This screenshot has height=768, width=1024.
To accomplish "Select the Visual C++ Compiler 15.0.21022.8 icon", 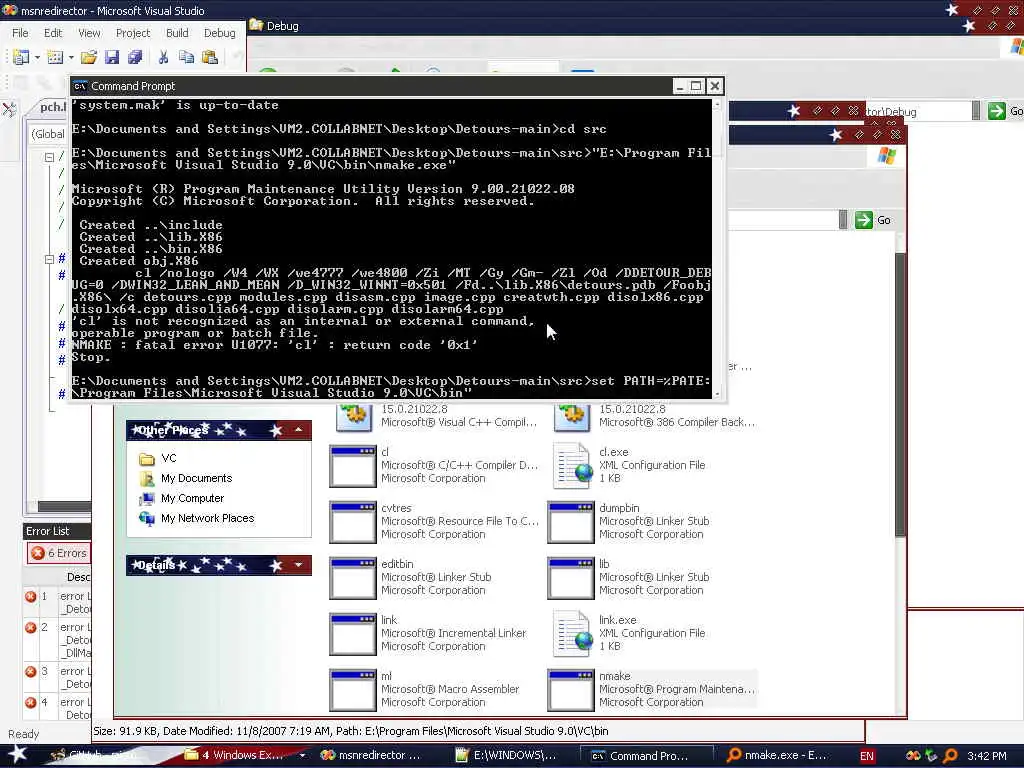I will coord(353,417).
